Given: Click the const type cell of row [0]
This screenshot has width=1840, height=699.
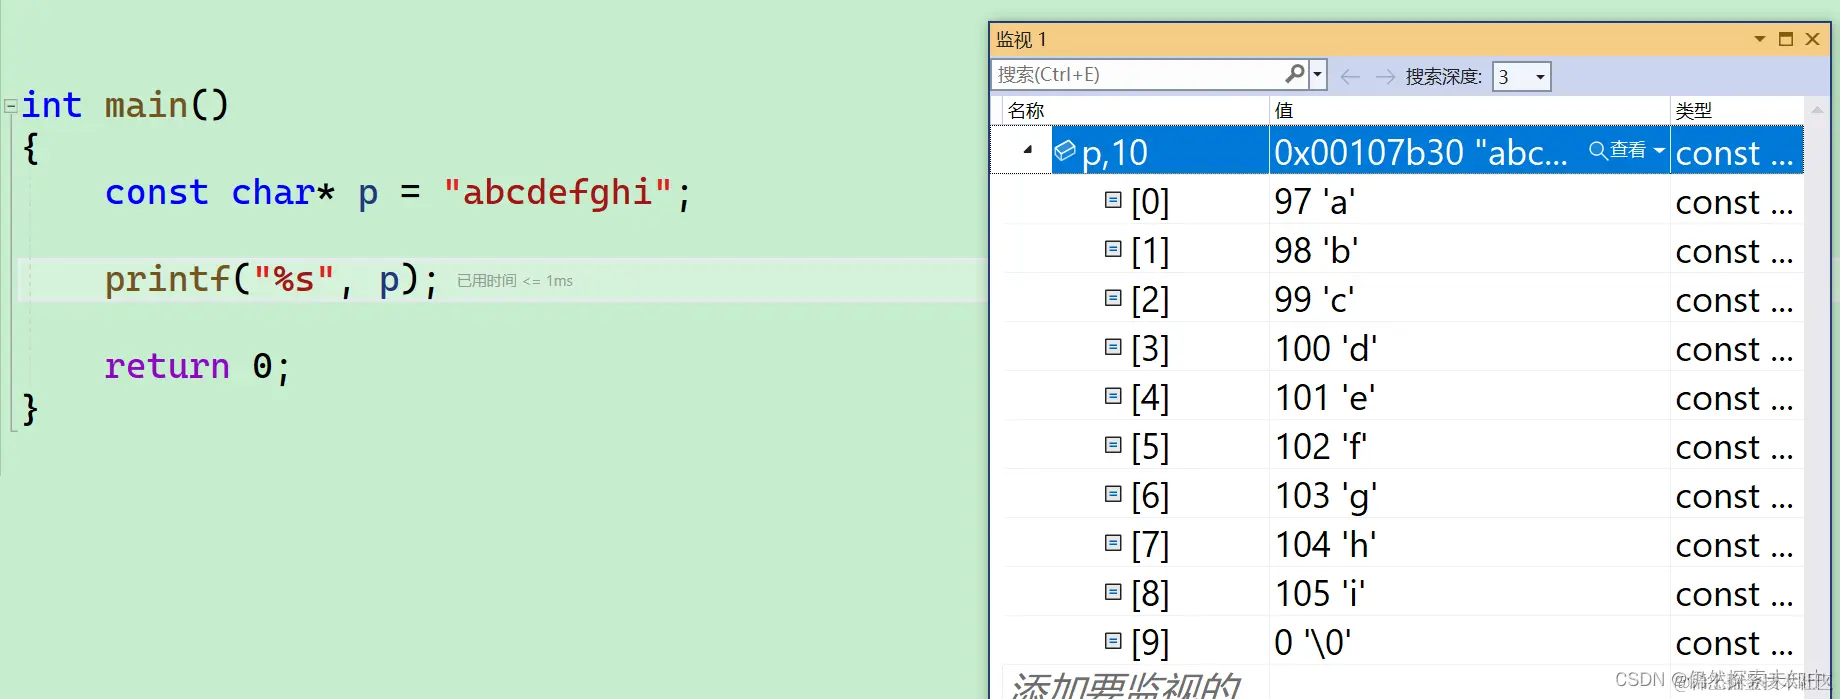Looking at the screenshot, I should pos(1735,202).
